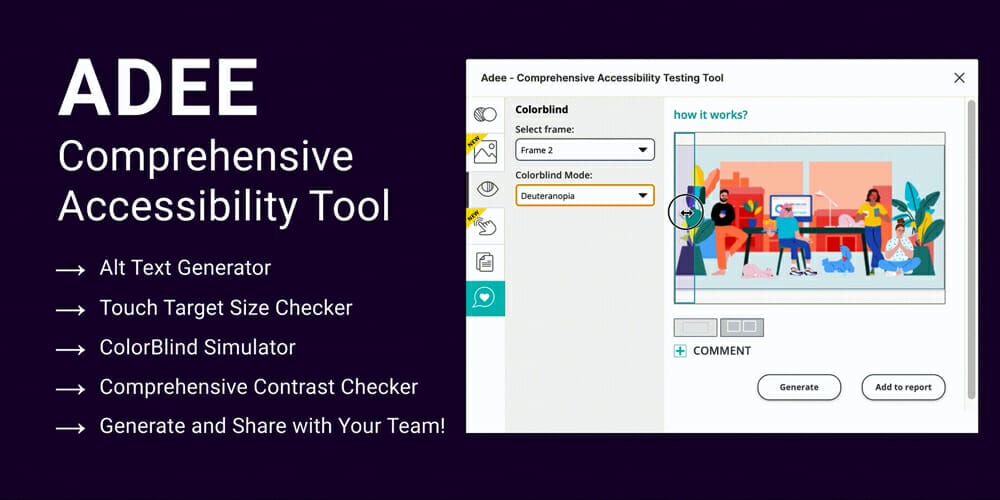The width and height of the screenshot is (1000, 500).
Task: Expand the Colorblind Mode dropdown
Action: click(x=585, y=196)
